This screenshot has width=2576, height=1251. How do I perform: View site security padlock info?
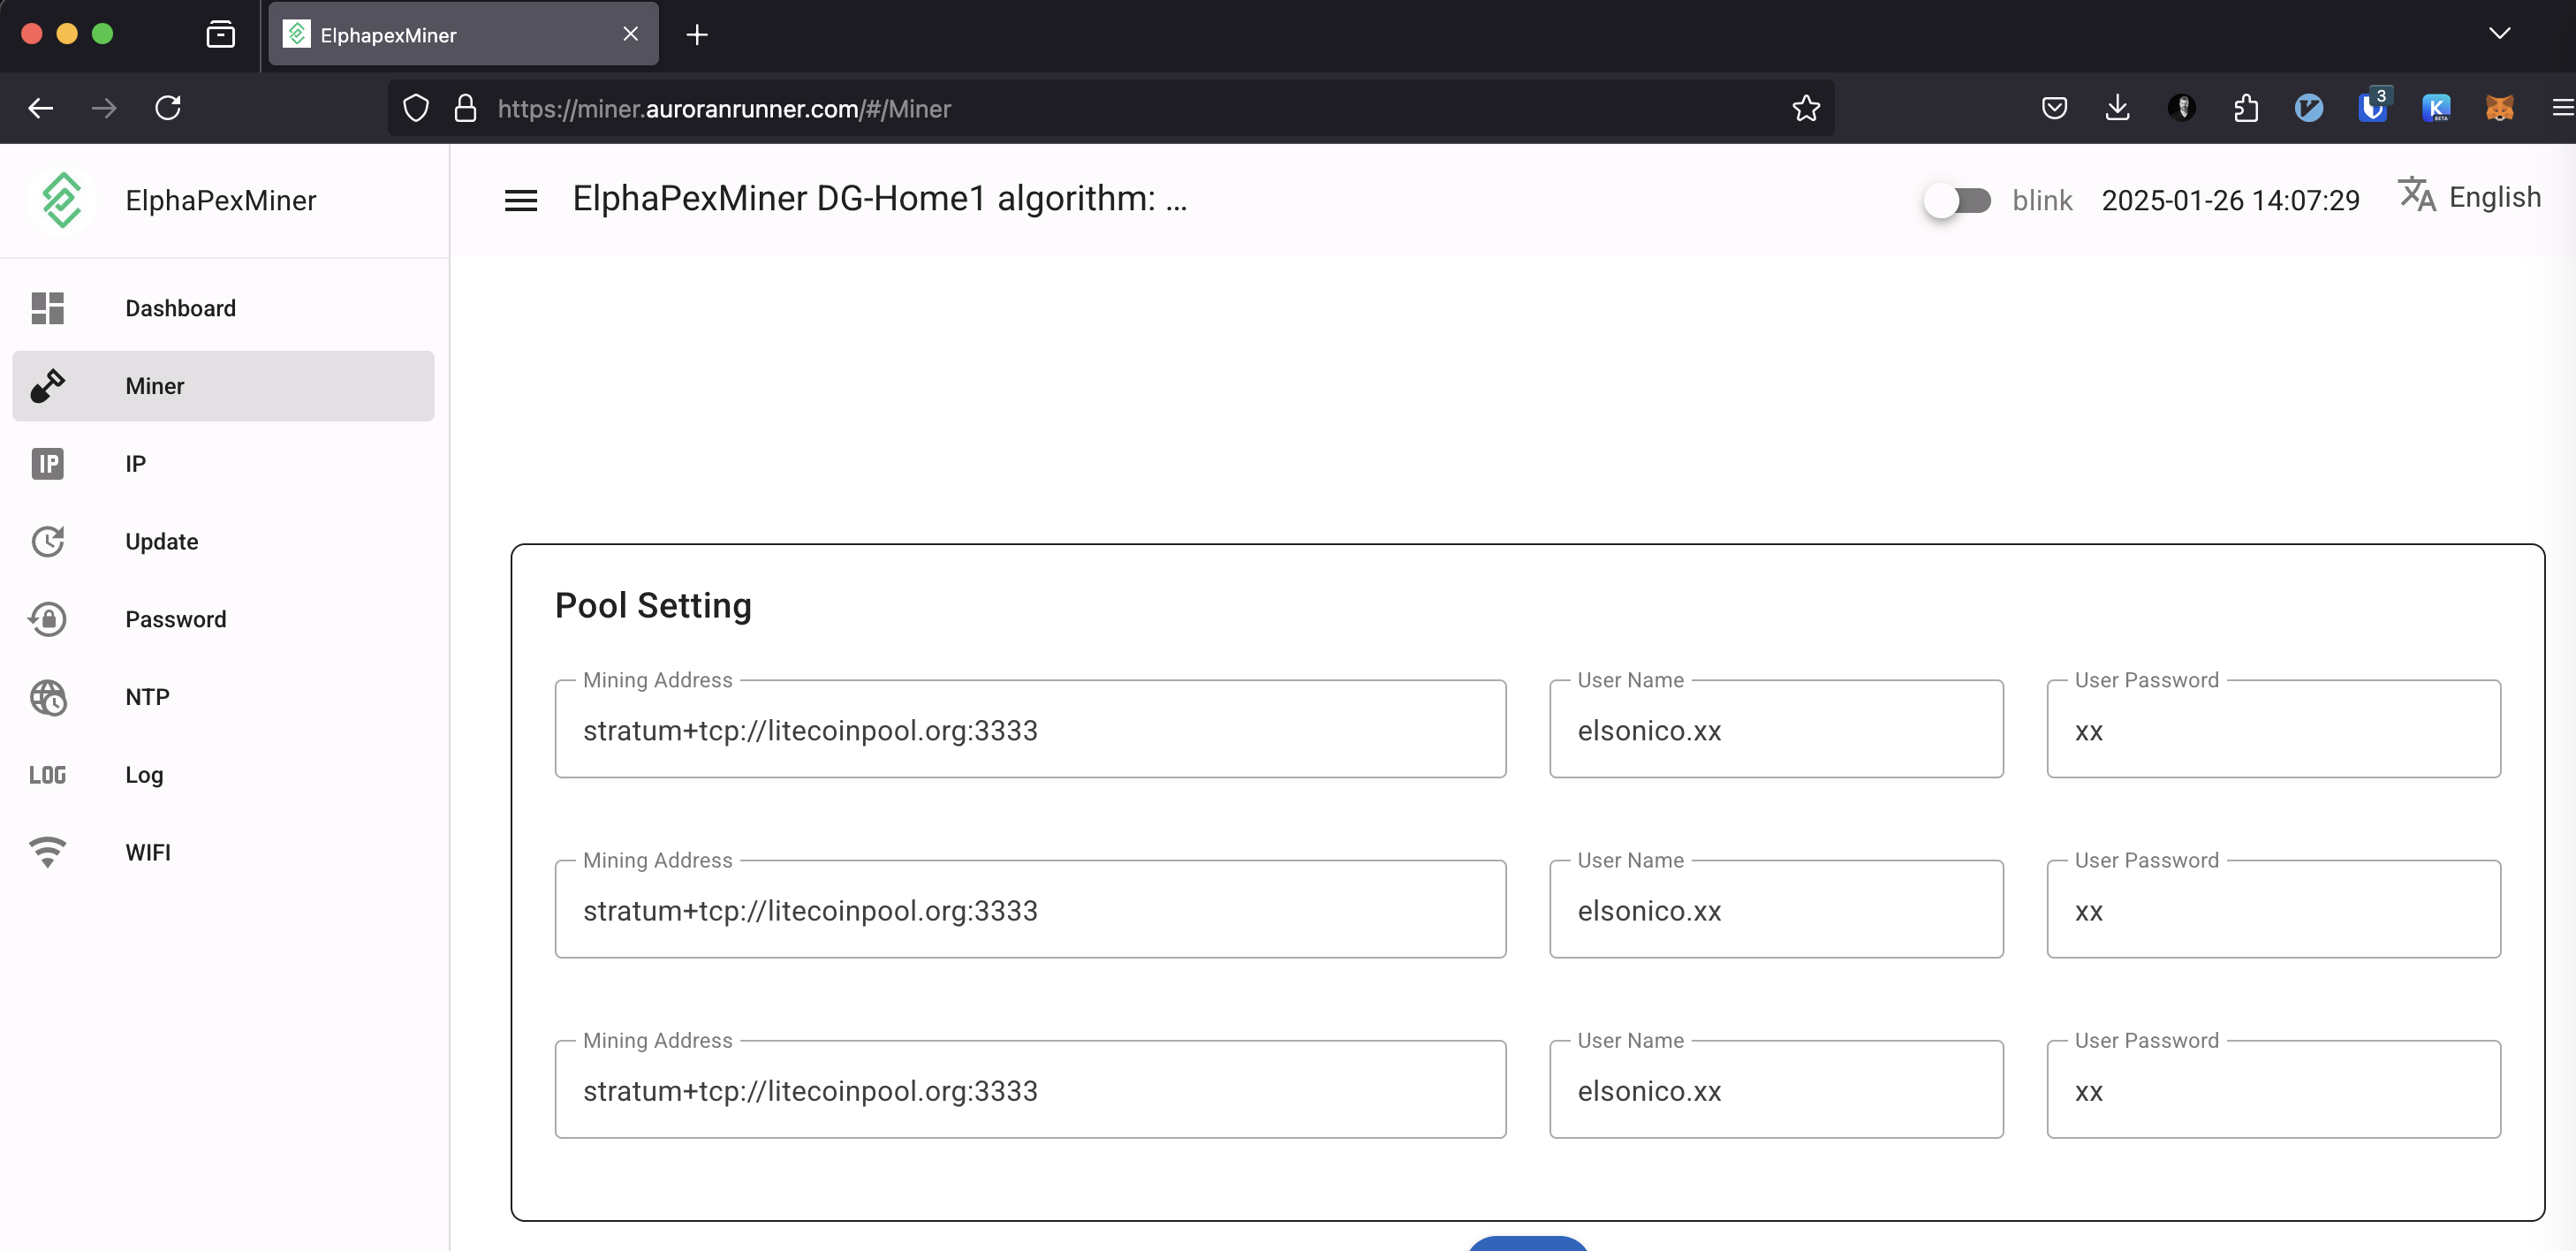465,108
